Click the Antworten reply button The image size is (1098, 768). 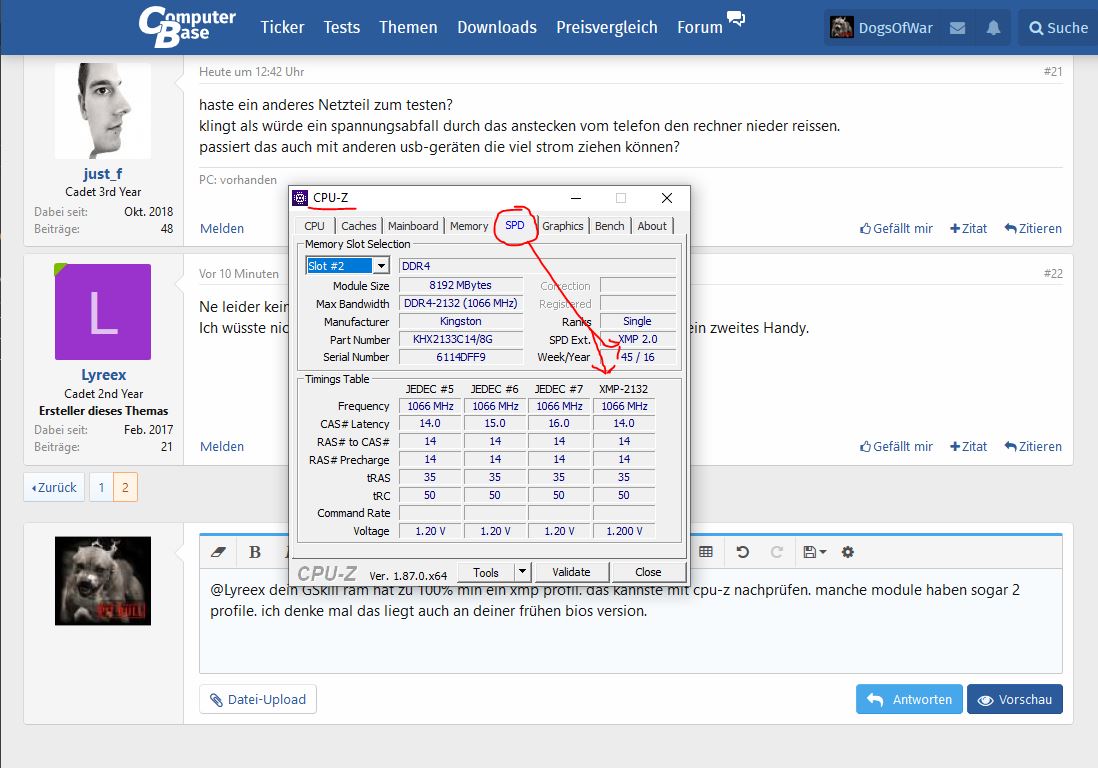click(x=909, y=699)
